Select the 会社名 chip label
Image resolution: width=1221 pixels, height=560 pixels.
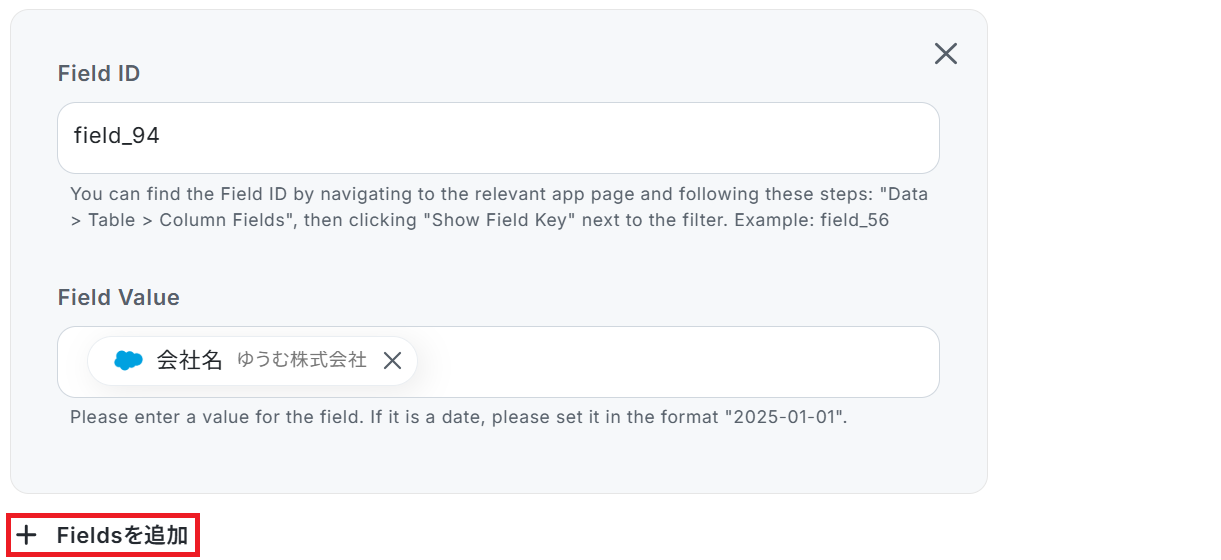click(x=189, y=361)
